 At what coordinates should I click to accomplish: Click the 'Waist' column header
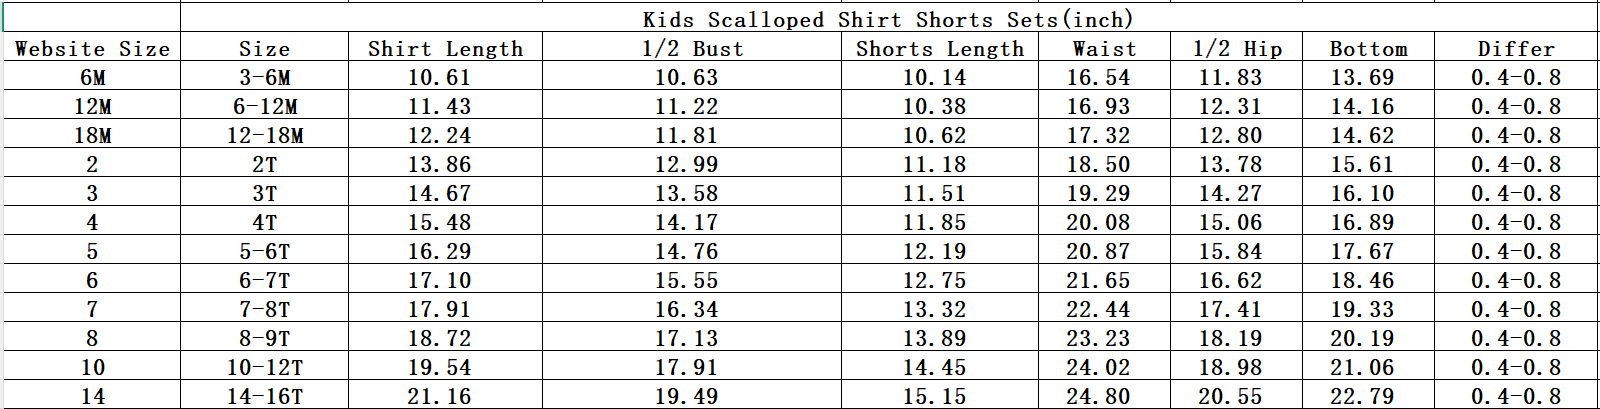point(1104,48)
